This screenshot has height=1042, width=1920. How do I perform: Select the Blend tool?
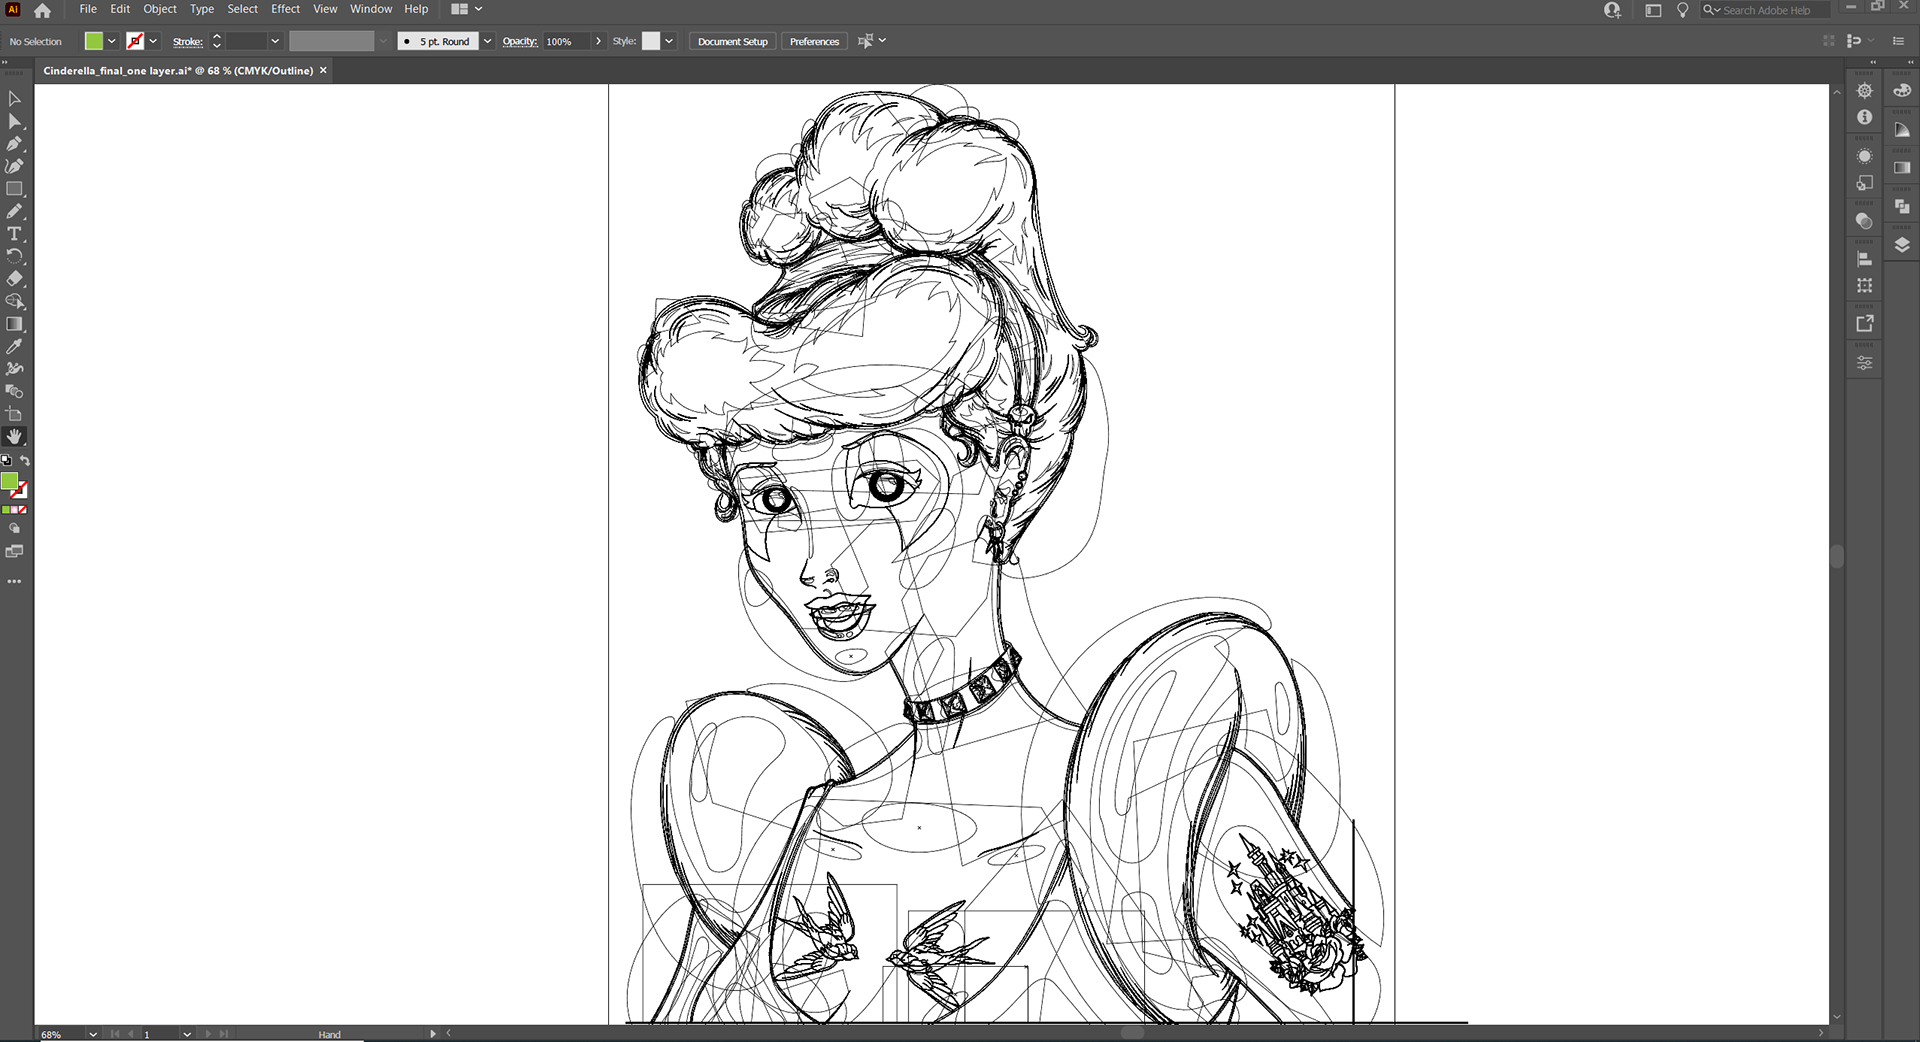tap(14, 391)
